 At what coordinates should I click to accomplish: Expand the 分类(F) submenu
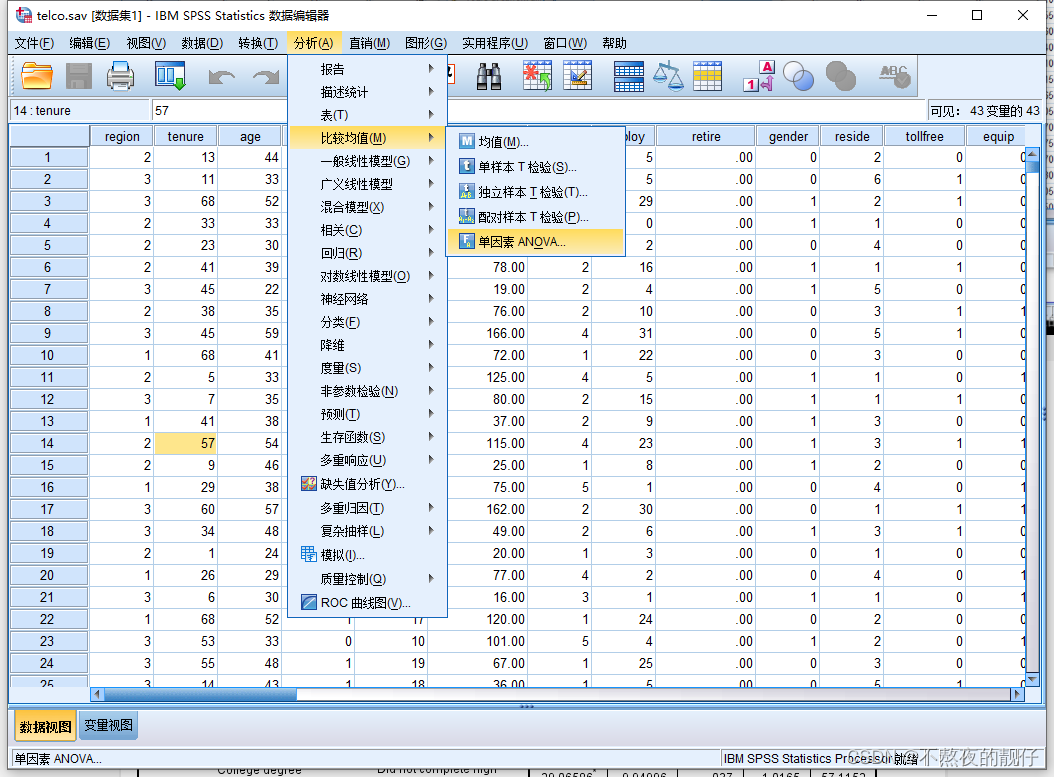367,323
